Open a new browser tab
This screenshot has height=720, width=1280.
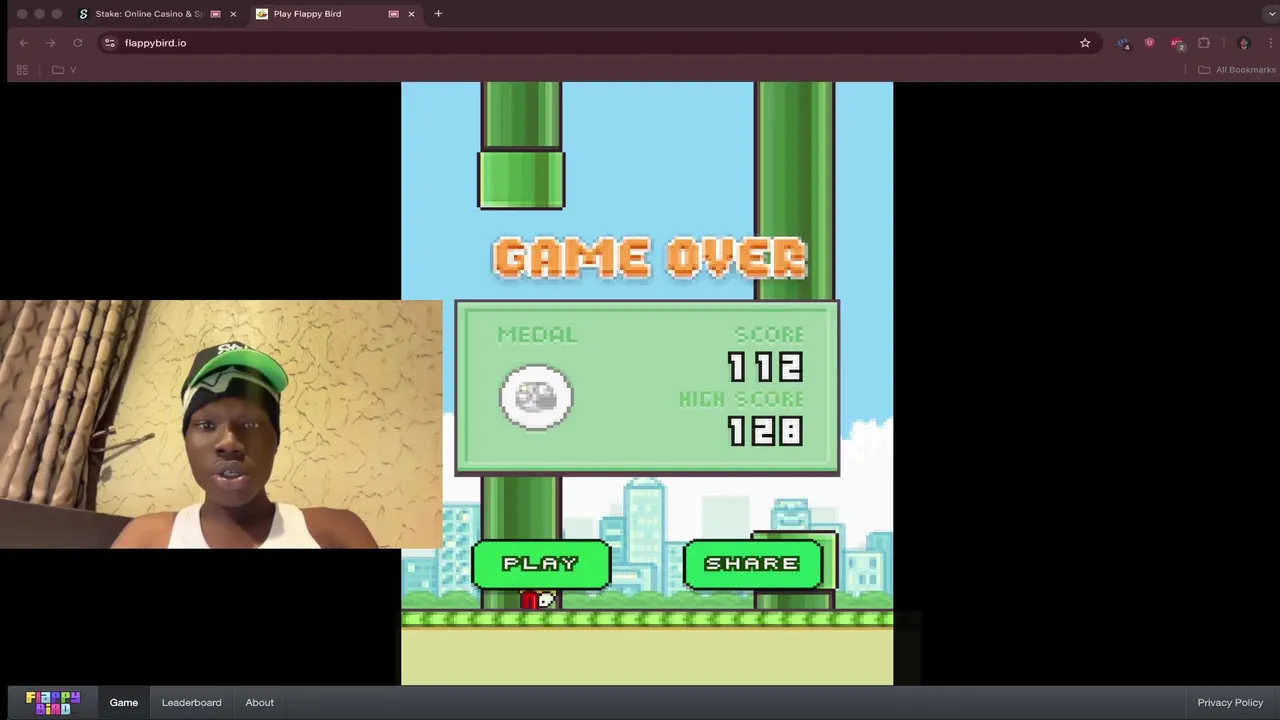(x=438, y=14)
